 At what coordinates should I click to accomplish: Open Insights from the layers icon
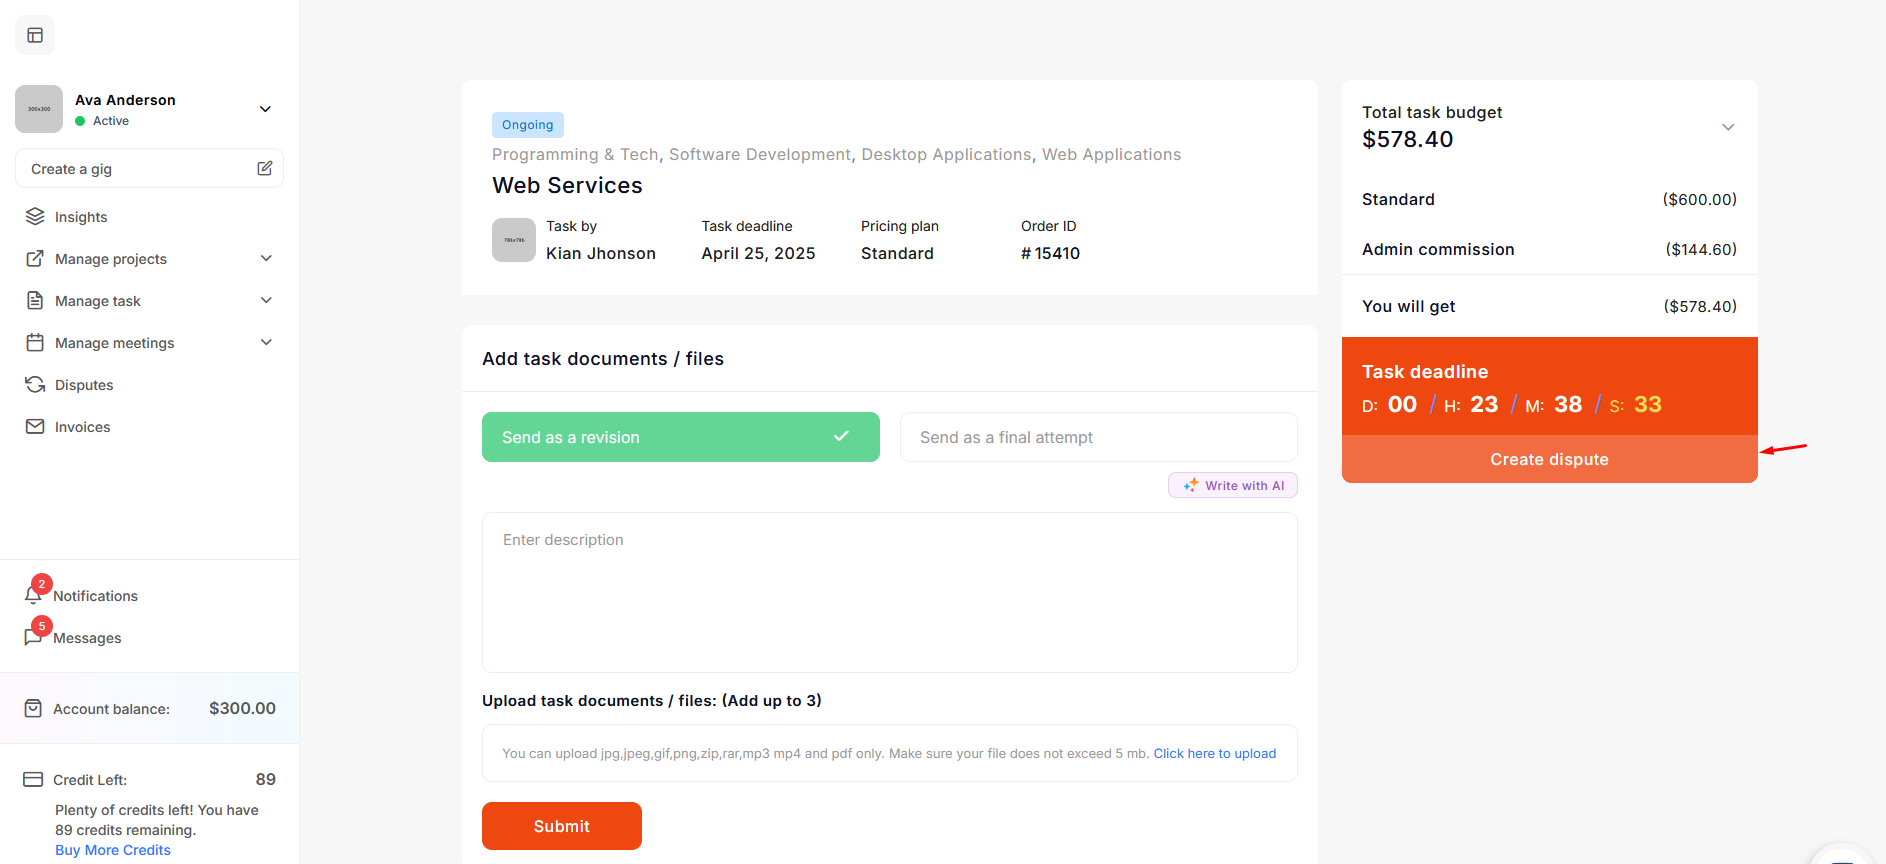coord(35,217)
